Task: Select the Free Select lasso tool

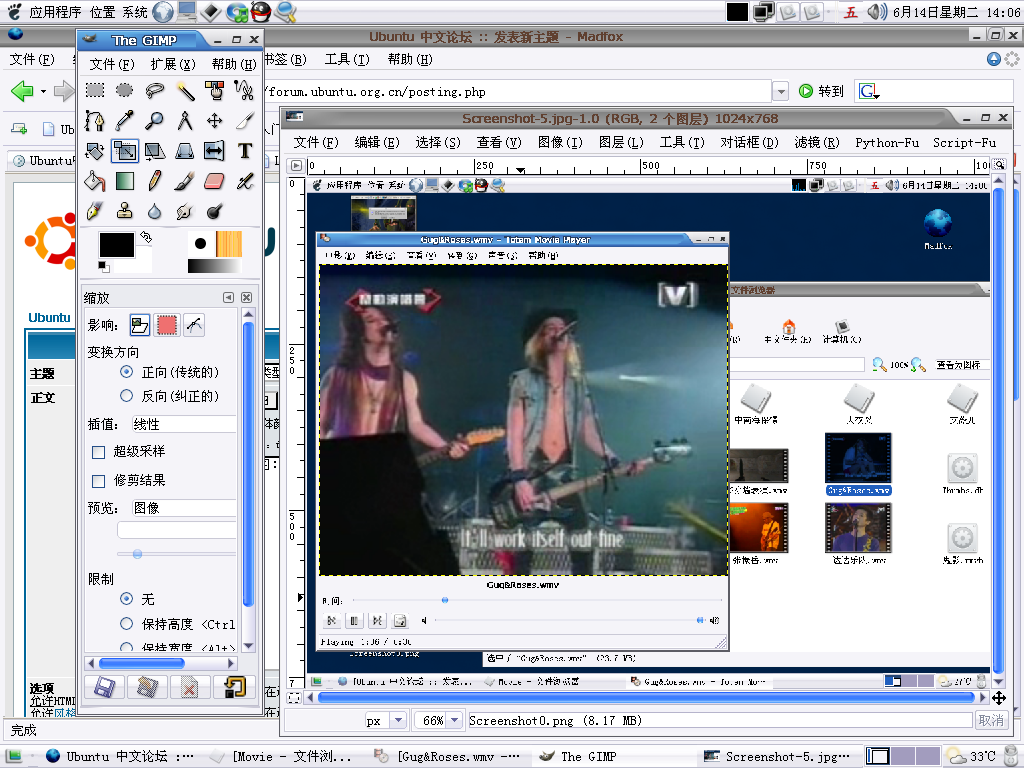Action: [155, 90]
